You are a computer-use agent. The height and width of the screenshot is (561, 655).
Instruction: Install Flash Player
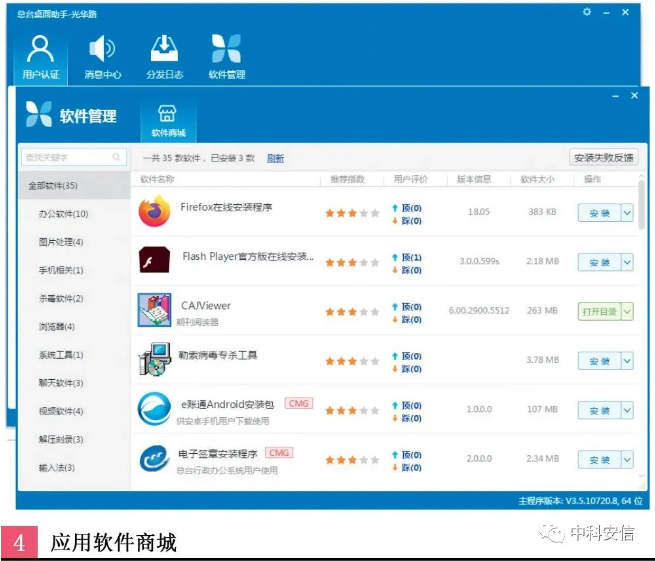pyautogui.click(x=599, y=262)
